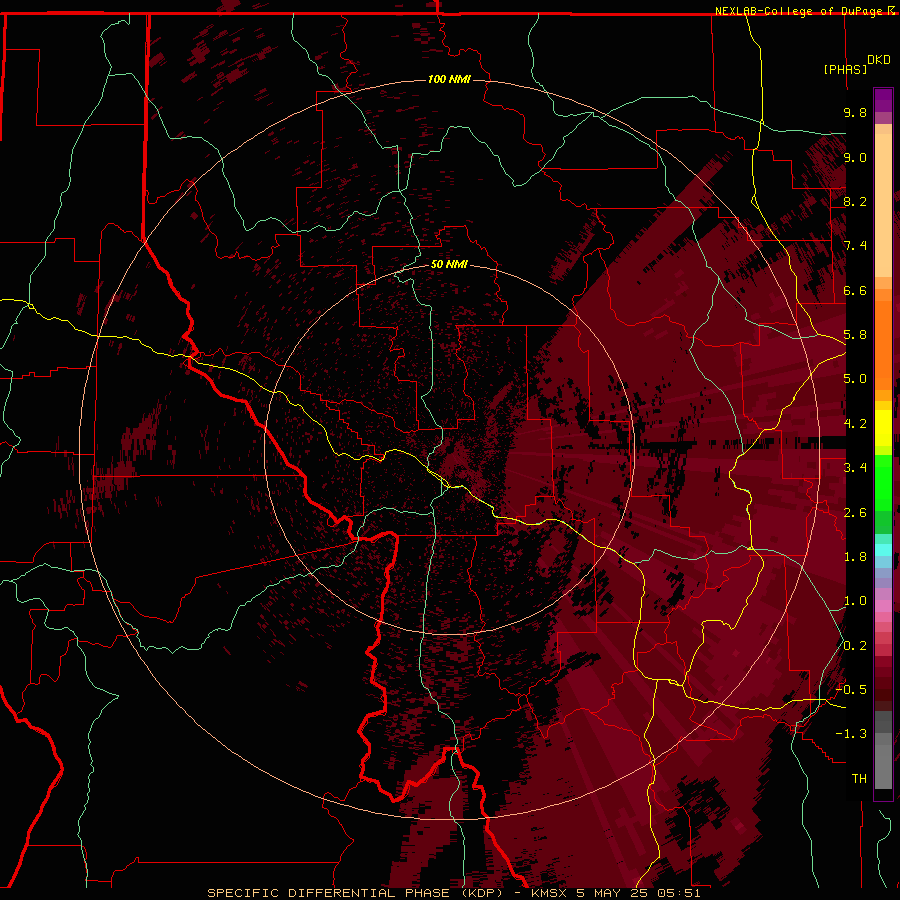900x900 pixels.
Task: Select the orange band of the color scale
Action: pyautogui.click(x=883, y=345)
